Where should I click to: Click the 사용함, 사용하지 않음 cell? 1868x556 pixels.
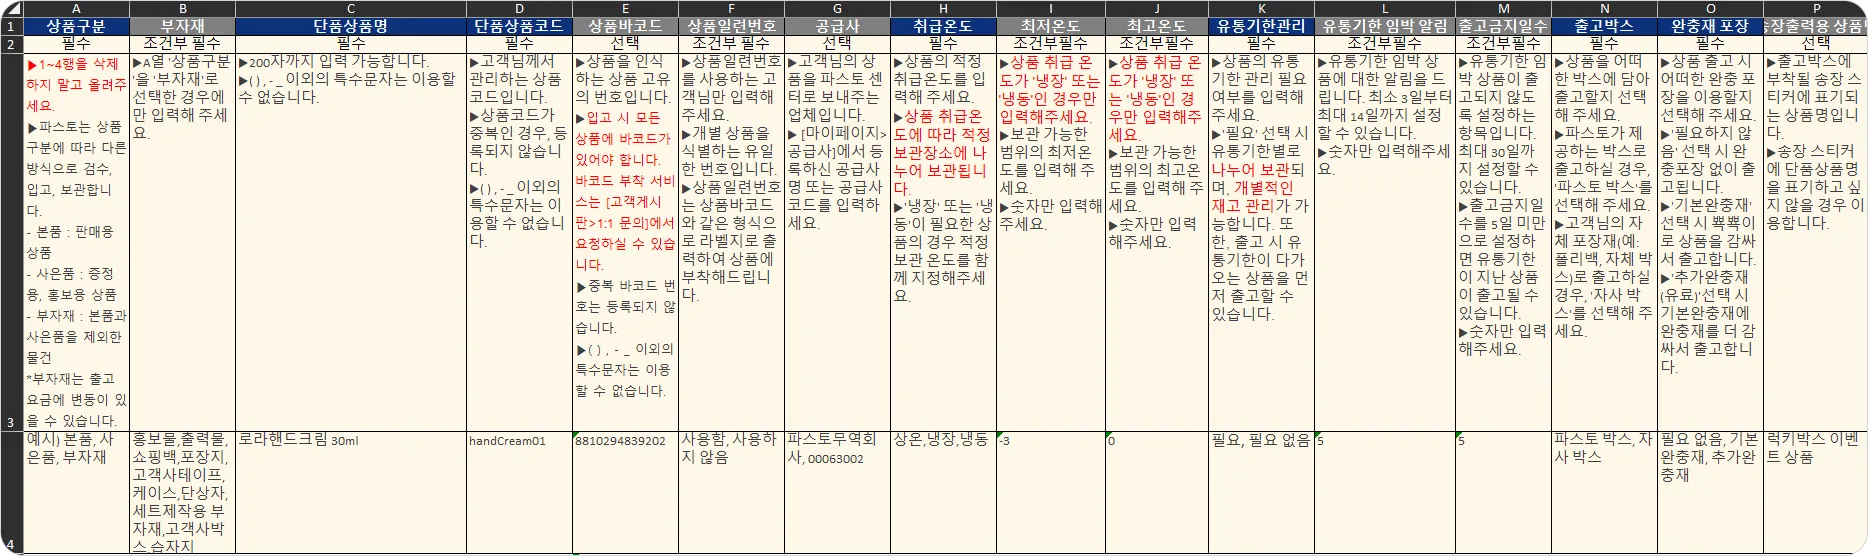point(731,492)
